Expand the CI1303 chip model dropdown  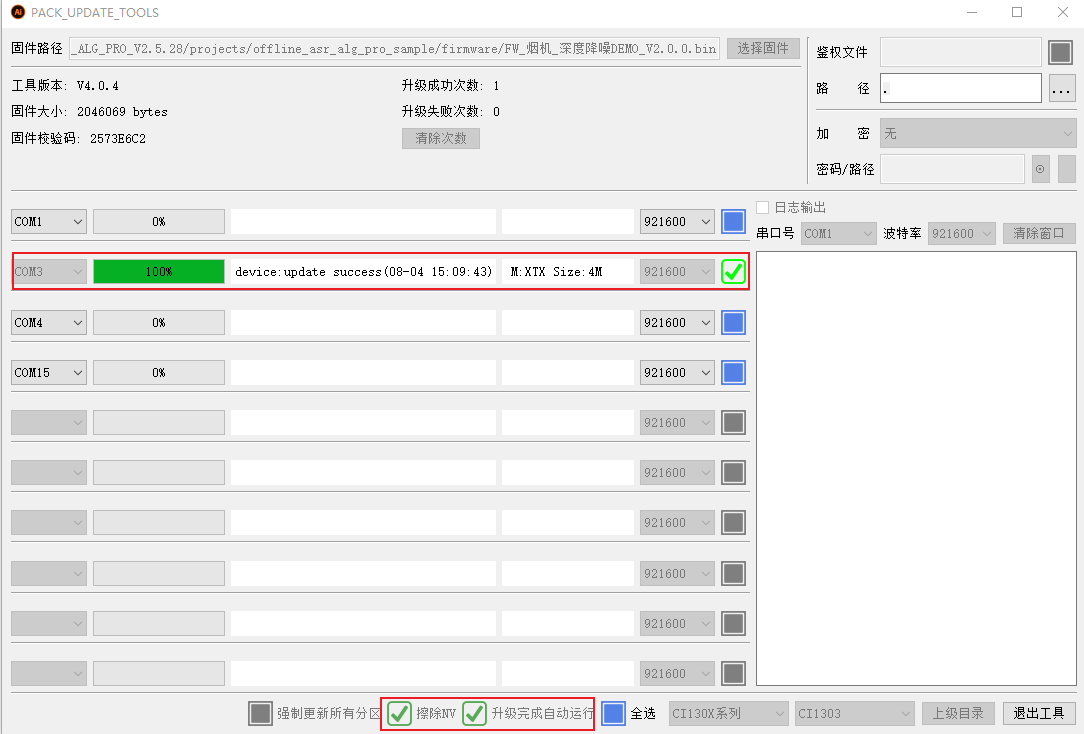[x=854, y=713]
